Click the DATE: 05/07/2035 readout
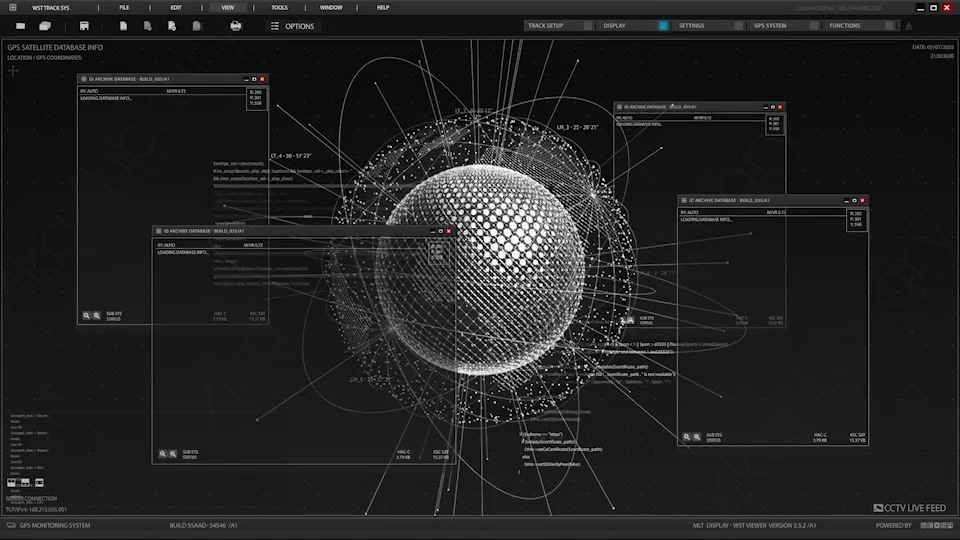960x540 pixels. 932,47
